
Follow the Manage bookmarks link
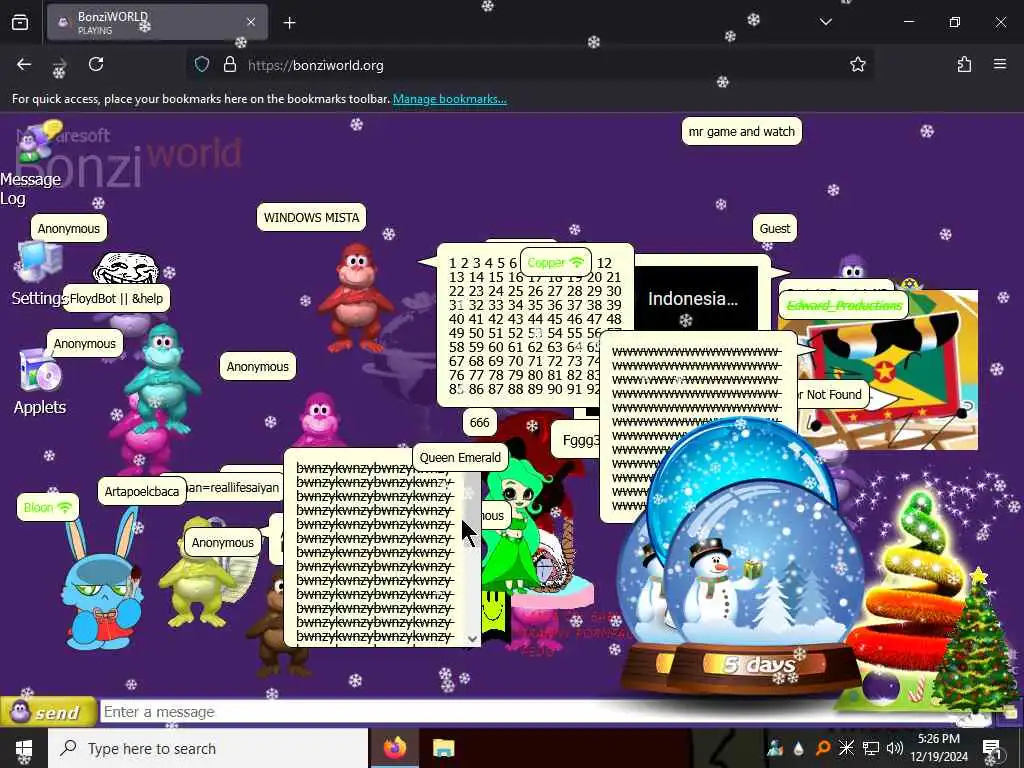pyautogui.click(x=449, y=99)
